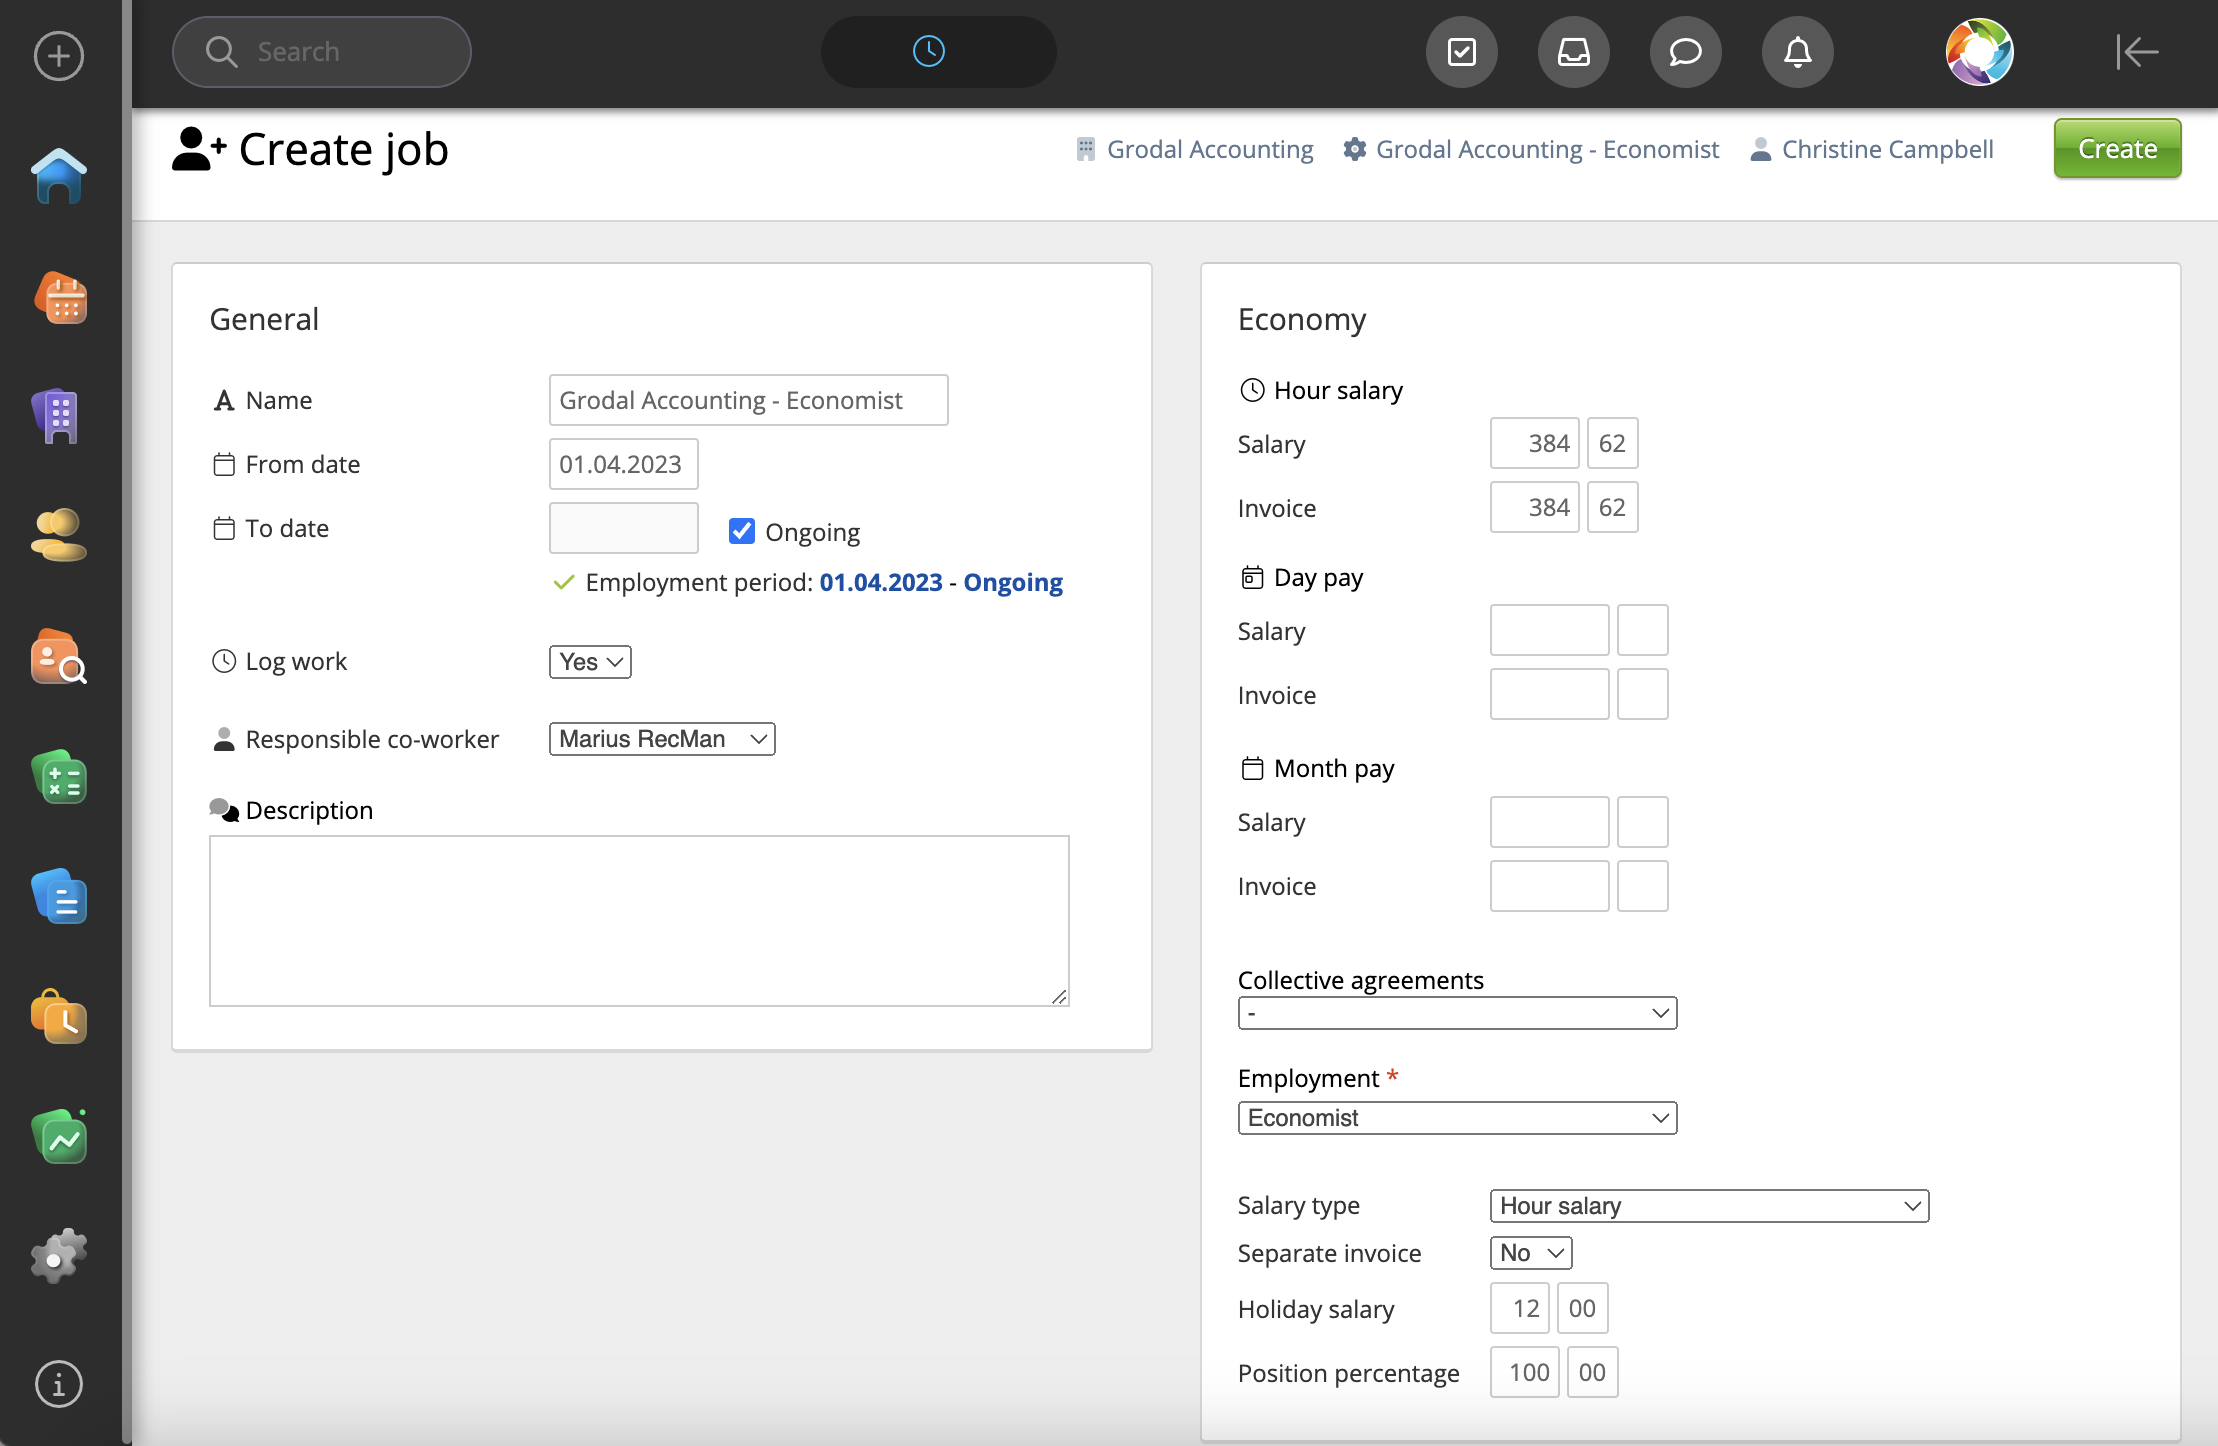Open the chat bubble messages icon

pos(1685,52)
